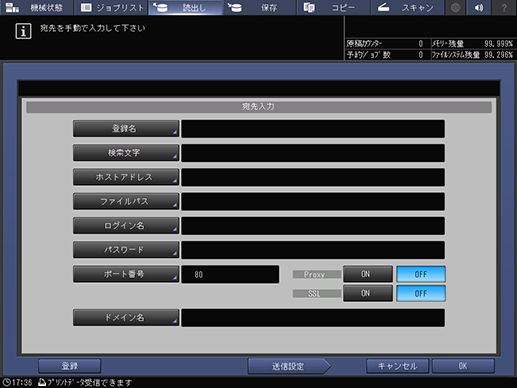The image size is (517, 388).
Task: Click the ファイルシステム残量 99.296% value
Action: [498, 55]
